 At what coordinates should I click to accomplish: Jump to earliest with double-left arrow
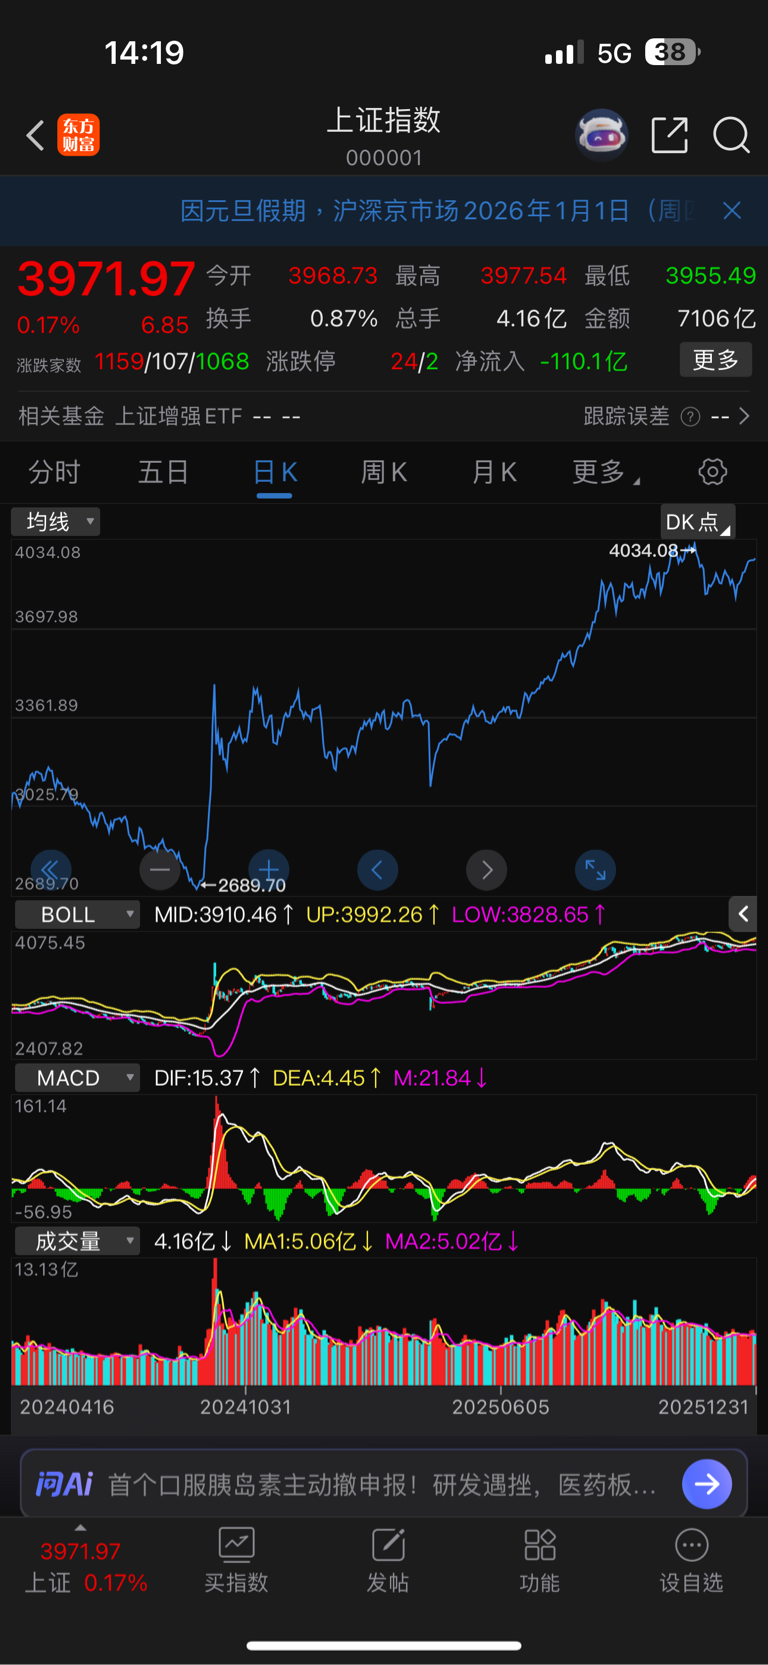click(50, 870)
